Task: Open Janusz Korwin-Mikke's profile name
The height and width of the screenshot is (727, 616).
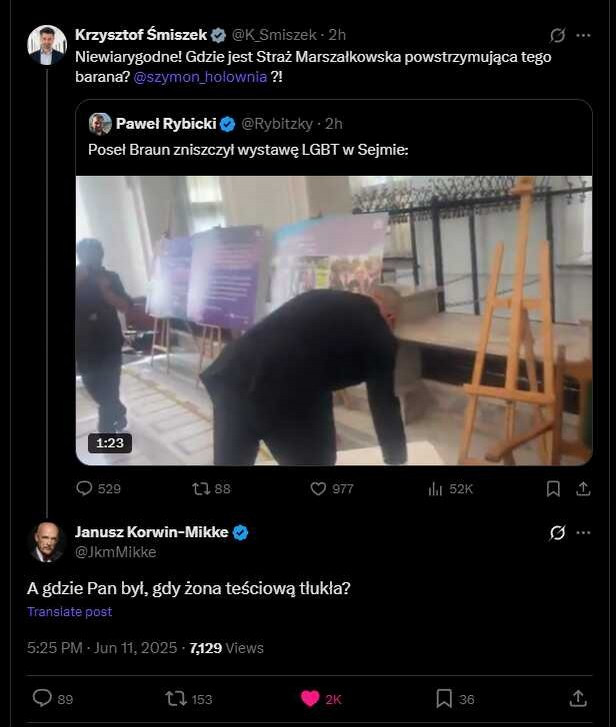Action: (x=152, y=532)
